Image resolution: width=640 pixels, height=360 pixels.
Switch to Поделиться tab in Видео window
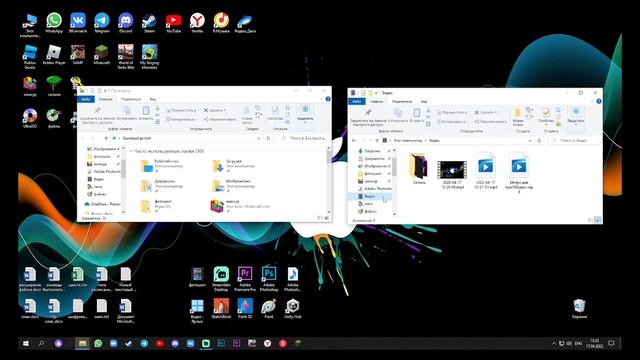point(402,101)
